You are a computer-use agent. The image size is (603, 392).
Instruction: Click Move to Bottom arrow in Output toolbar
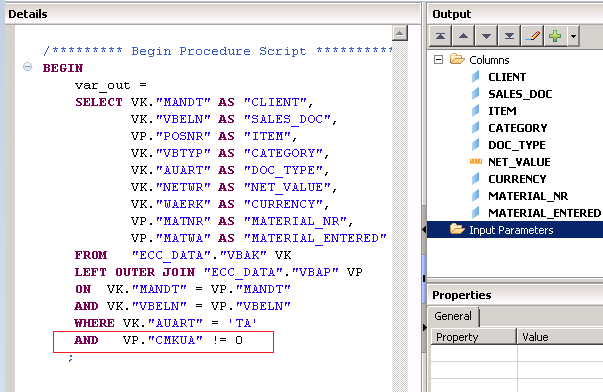pyautogui.click(x=509, y=36)
